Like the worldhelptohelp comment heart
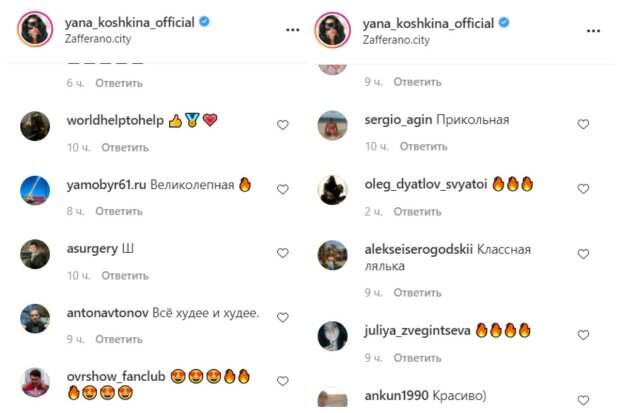Image resolution: width=620 pixels, height=413 pixels. click(282, 125)
